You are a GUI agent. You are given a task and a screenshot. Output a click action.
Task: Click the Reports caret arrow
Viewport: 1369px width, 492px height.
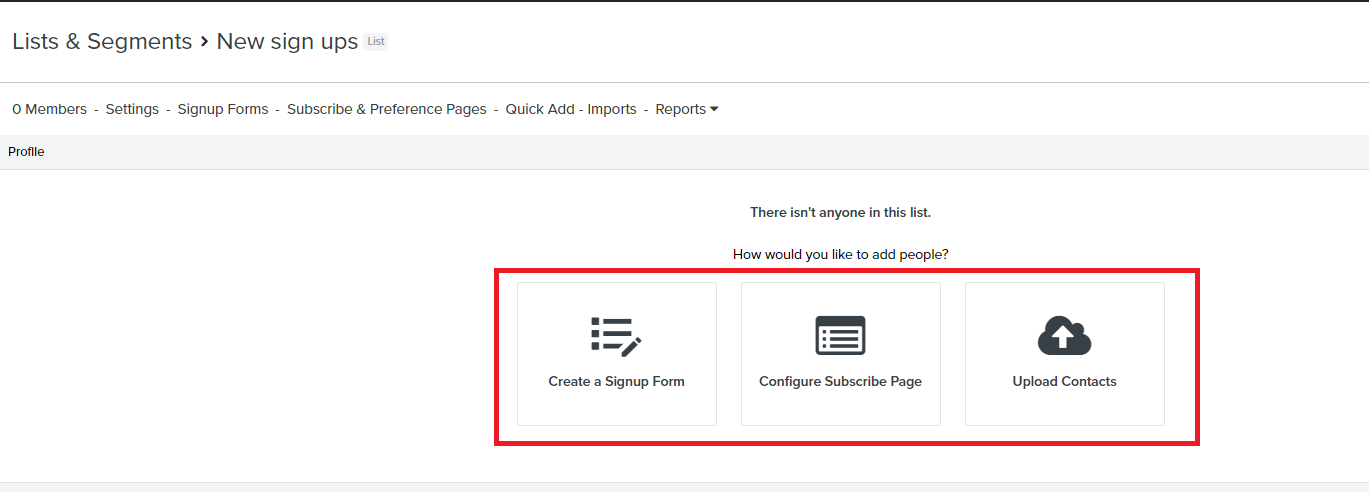click(714, 109)
